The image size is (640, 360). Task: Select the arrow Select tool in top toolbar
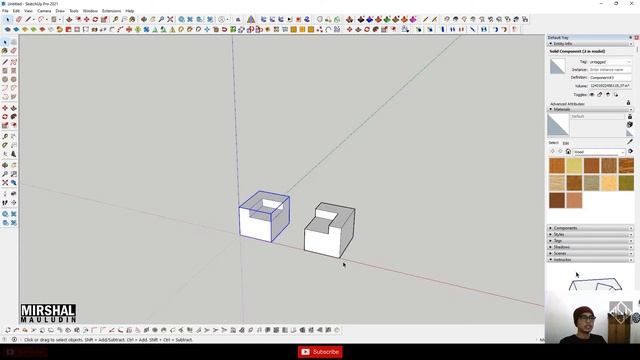click(7, 19)
